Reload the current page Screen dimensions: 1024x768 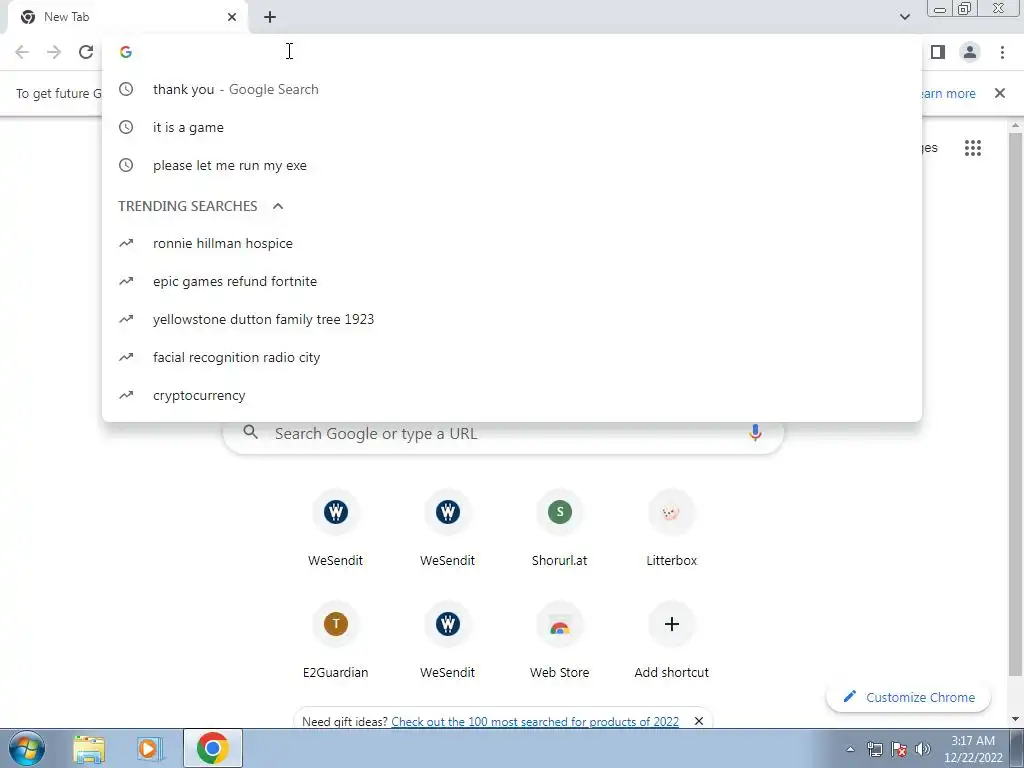pyautogui.click(x=86, y=52)
